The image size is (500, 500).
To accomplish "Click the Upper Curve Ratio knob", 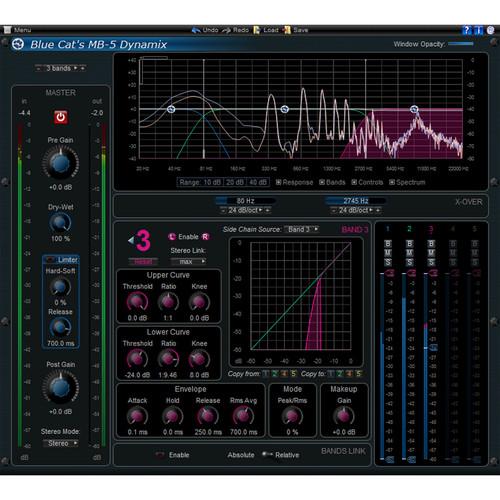I will (168, 302).
